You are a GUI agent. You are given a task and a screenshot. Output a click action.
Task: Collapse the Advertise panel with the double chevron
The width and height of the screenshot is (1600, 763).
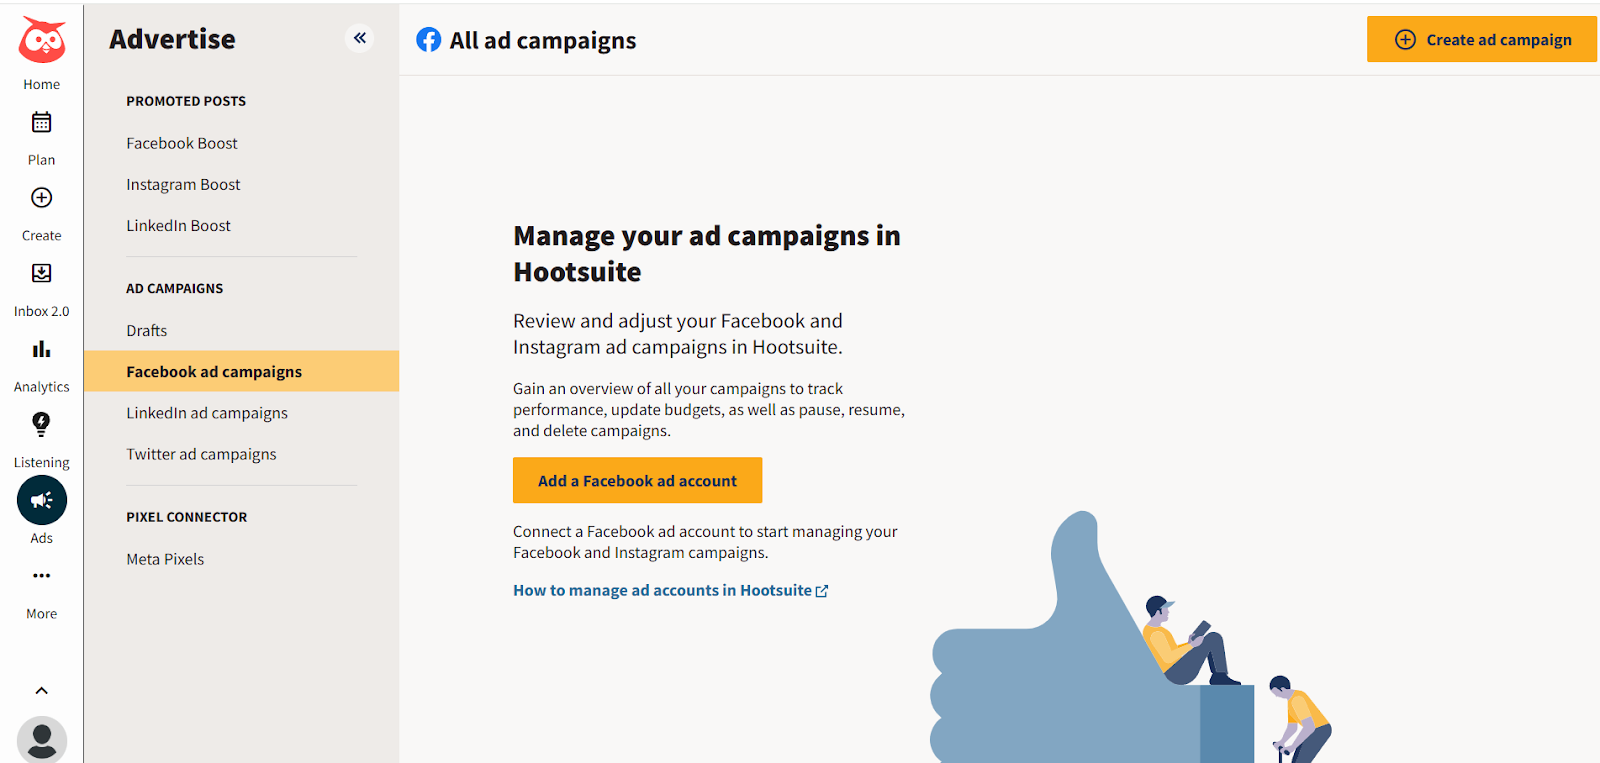pyautogui.click(x=360, y=38)
